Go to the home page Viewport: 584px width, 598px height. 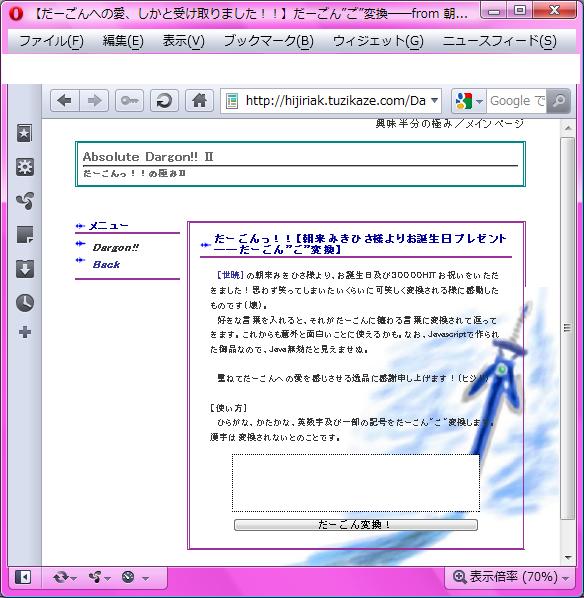(x=199, y=101)
